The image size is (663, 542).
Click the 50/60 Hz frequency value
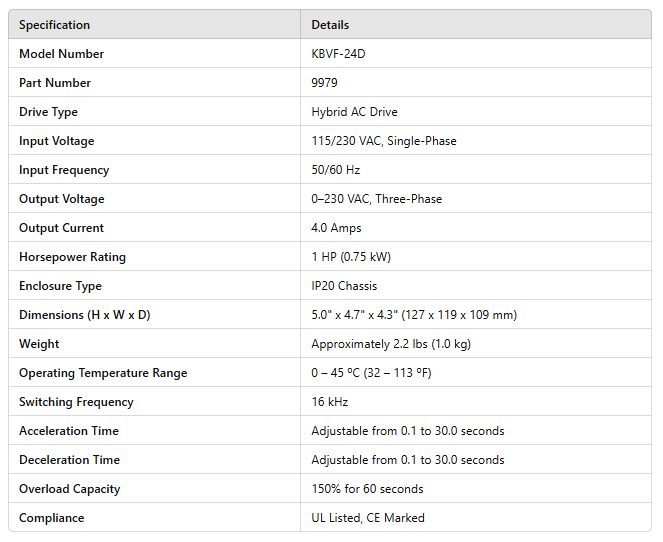[x=336, y=170]
